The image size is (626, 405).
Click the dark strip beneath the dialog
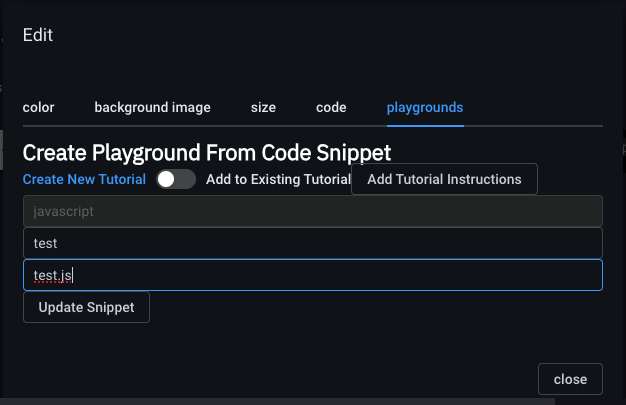coord(300,401)
